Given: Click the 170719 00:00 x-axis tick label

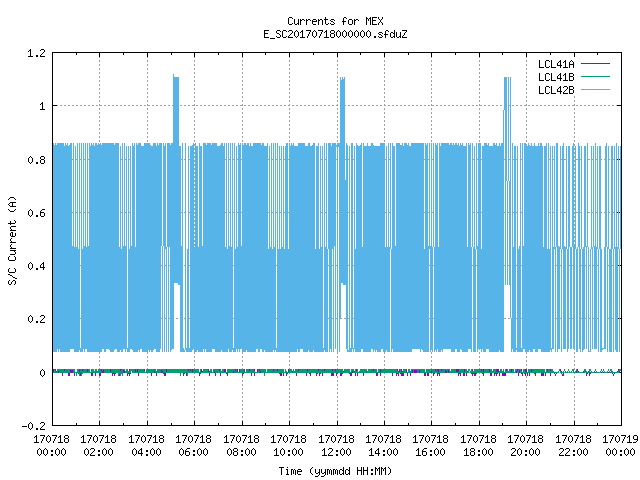Looking at the screenshot, I should pos(620,446).
